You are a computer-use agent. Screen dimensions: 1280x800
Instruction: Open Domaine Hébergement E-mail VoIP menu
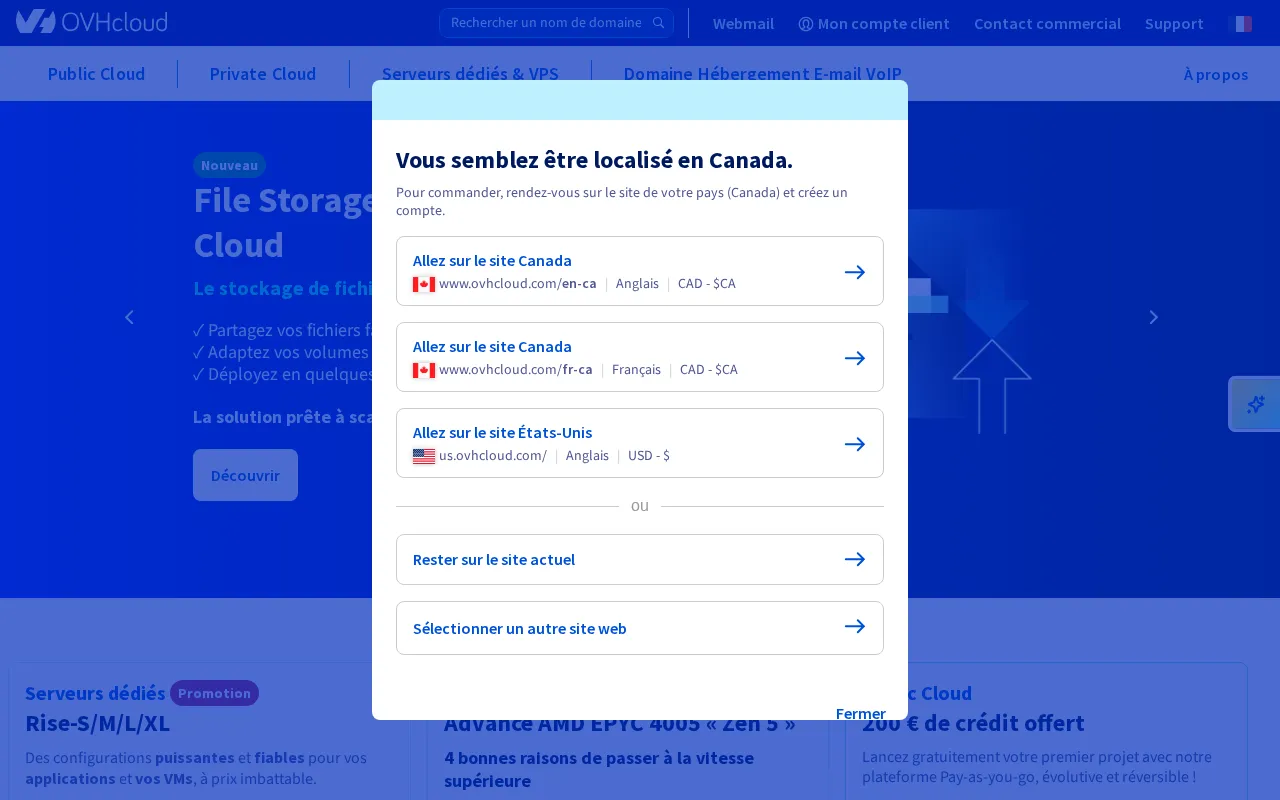pos(763,74)
